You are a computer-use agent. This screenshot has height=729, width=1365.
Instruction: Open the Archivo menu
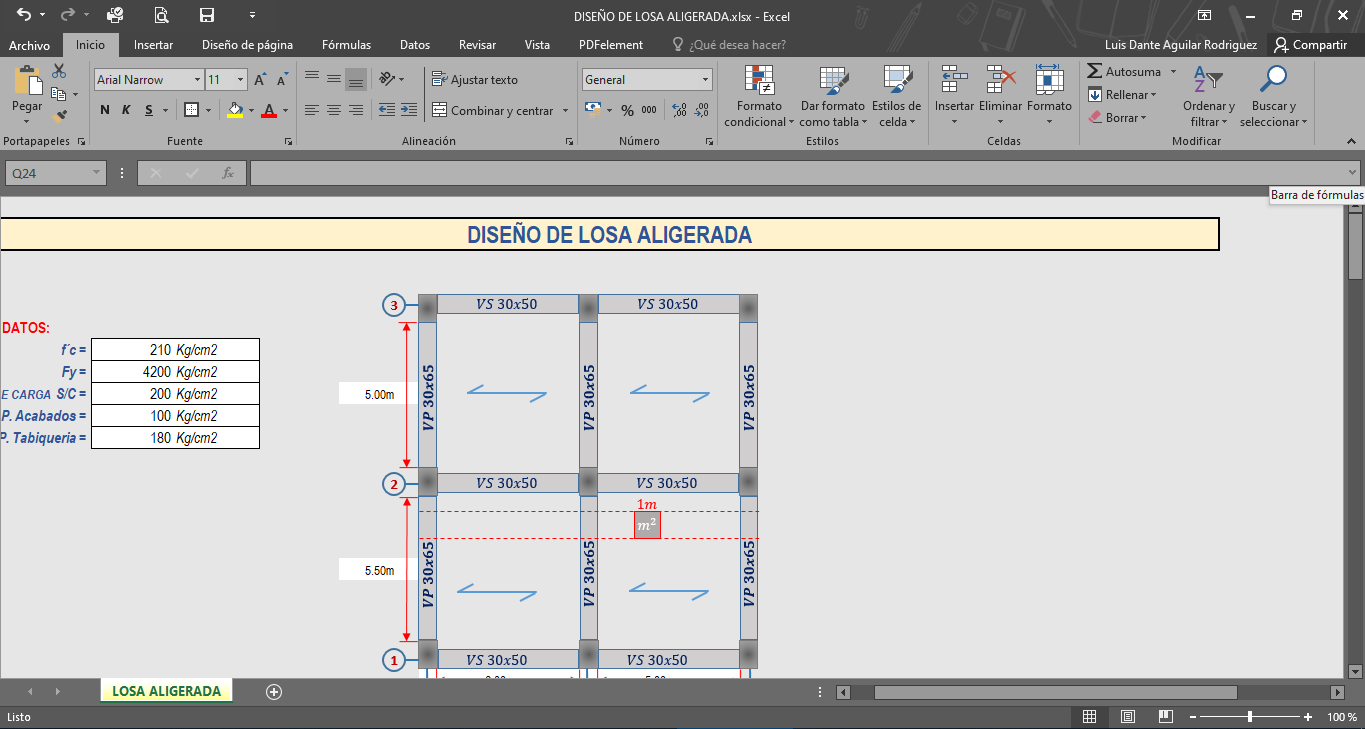coord(30,44)
